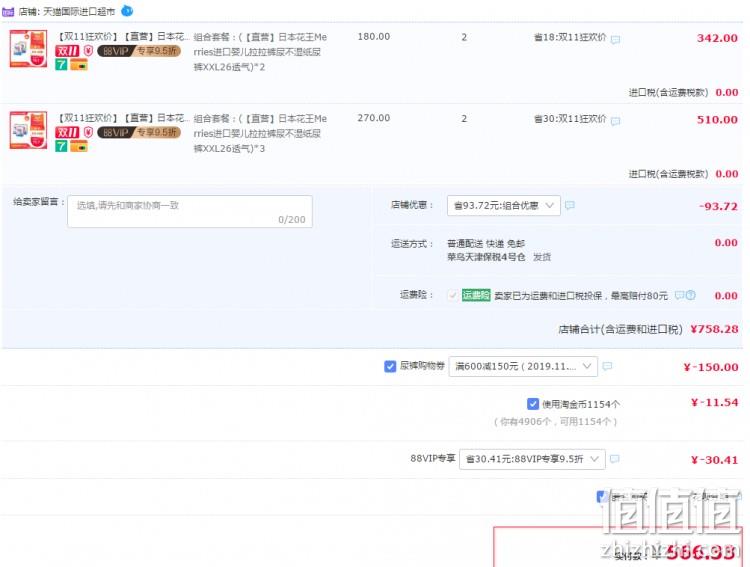Click 进口税(含运费税款) under the 342.00 item
This screenshot has height=567, width=750.
[x=668, y=92]
